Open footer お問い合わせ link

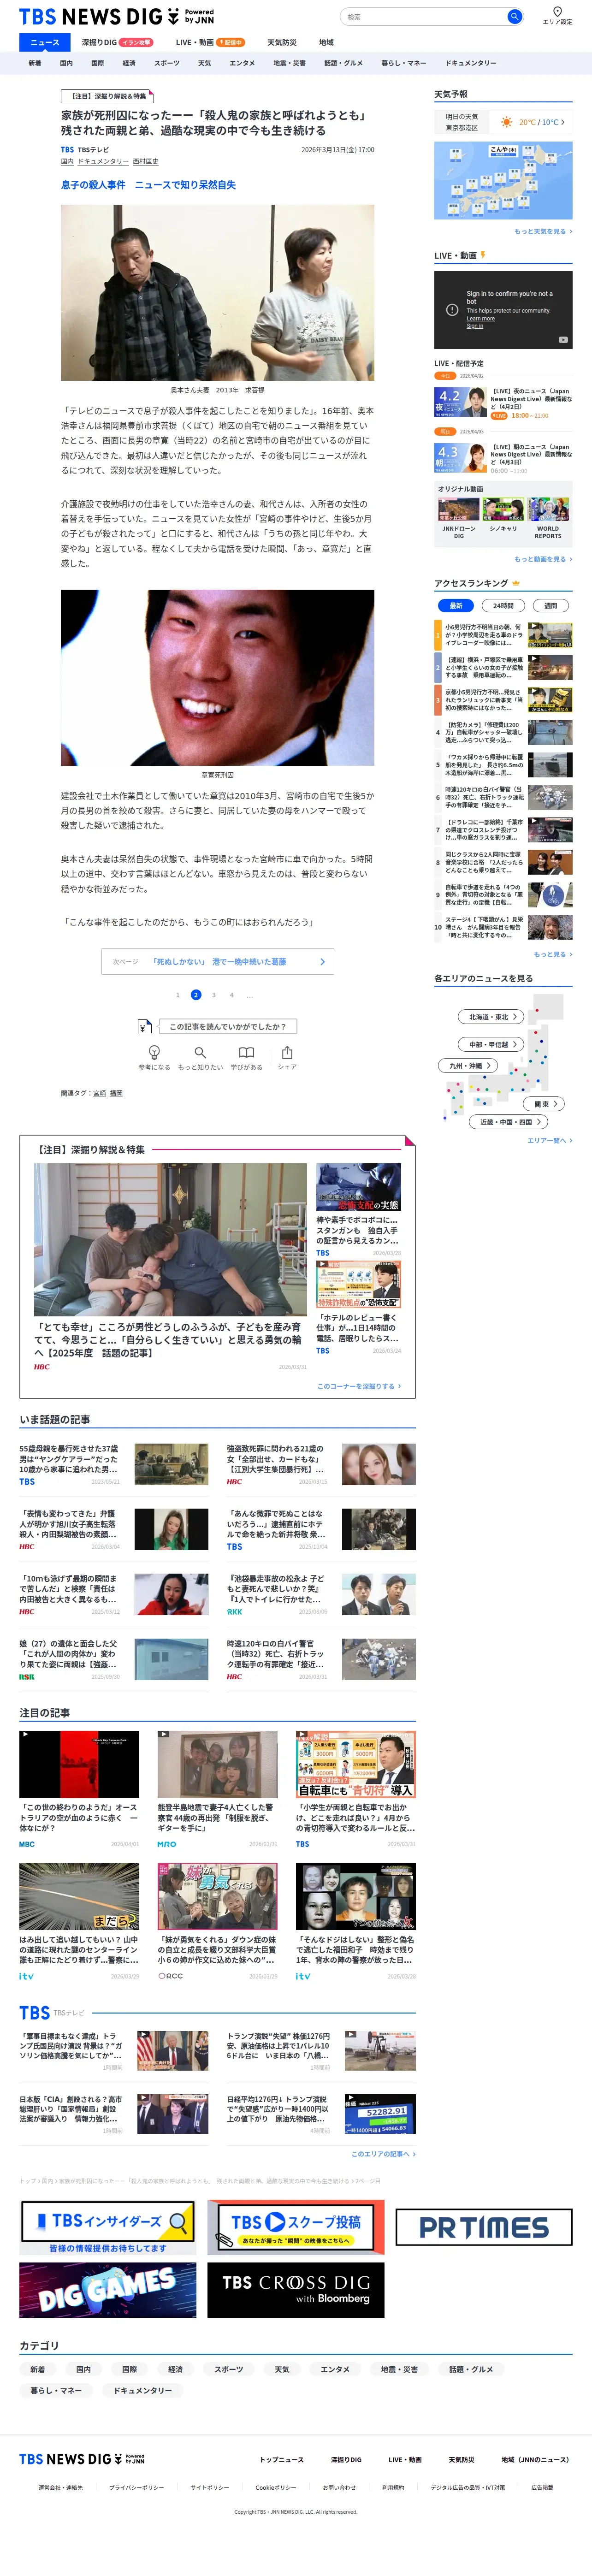(339, 2487)
